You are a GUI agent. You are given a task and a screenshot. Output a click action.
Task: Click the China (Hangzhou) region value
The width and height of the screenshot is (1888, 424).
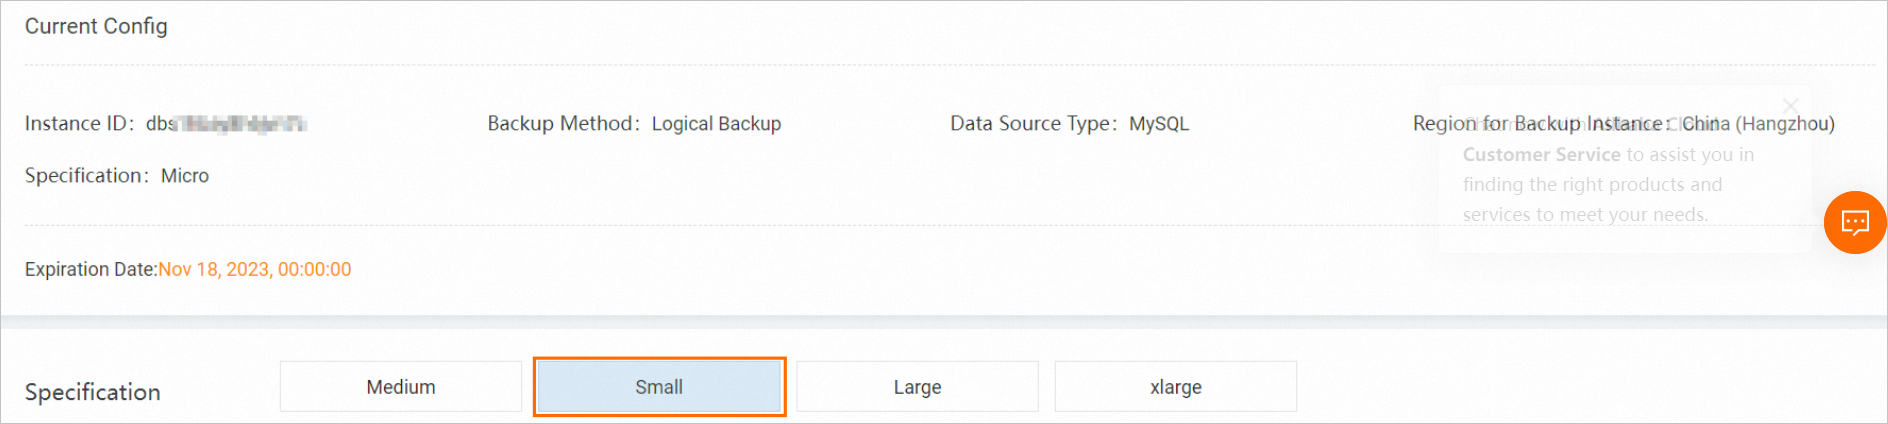pos(1758,124)
